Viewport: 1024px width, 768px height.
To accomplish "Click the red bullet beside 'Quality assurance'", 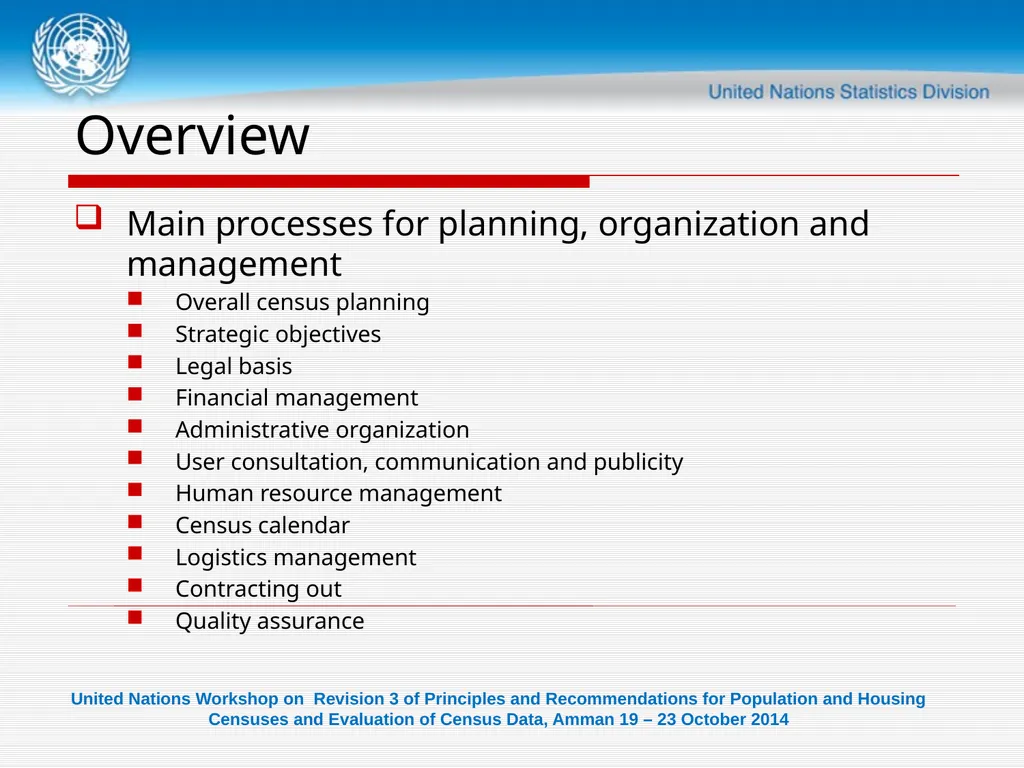I will click(x=135, y=617).
